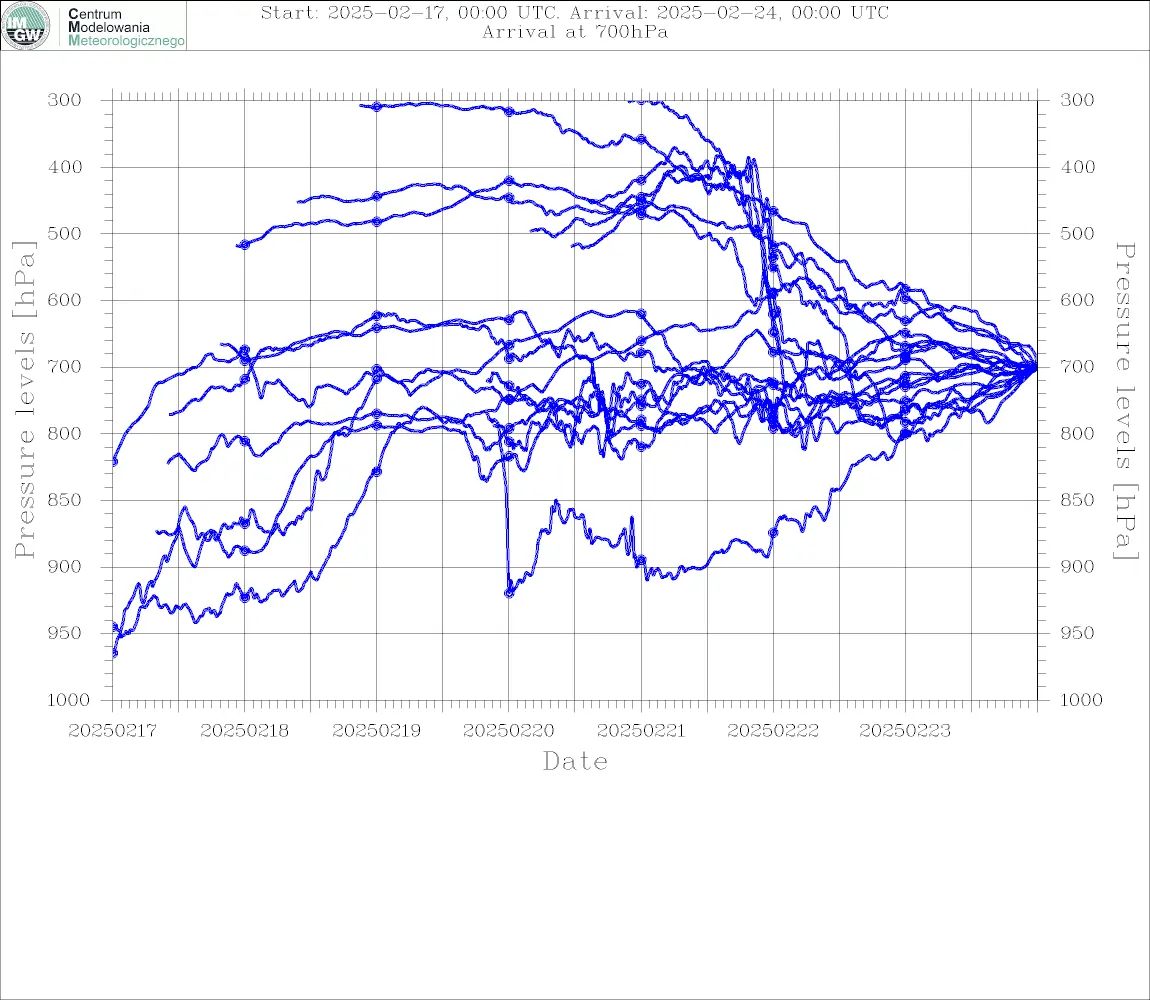Screen dimensions: 1150x1000
Task: Click the IMGW round logo icon
Action: 26,26
